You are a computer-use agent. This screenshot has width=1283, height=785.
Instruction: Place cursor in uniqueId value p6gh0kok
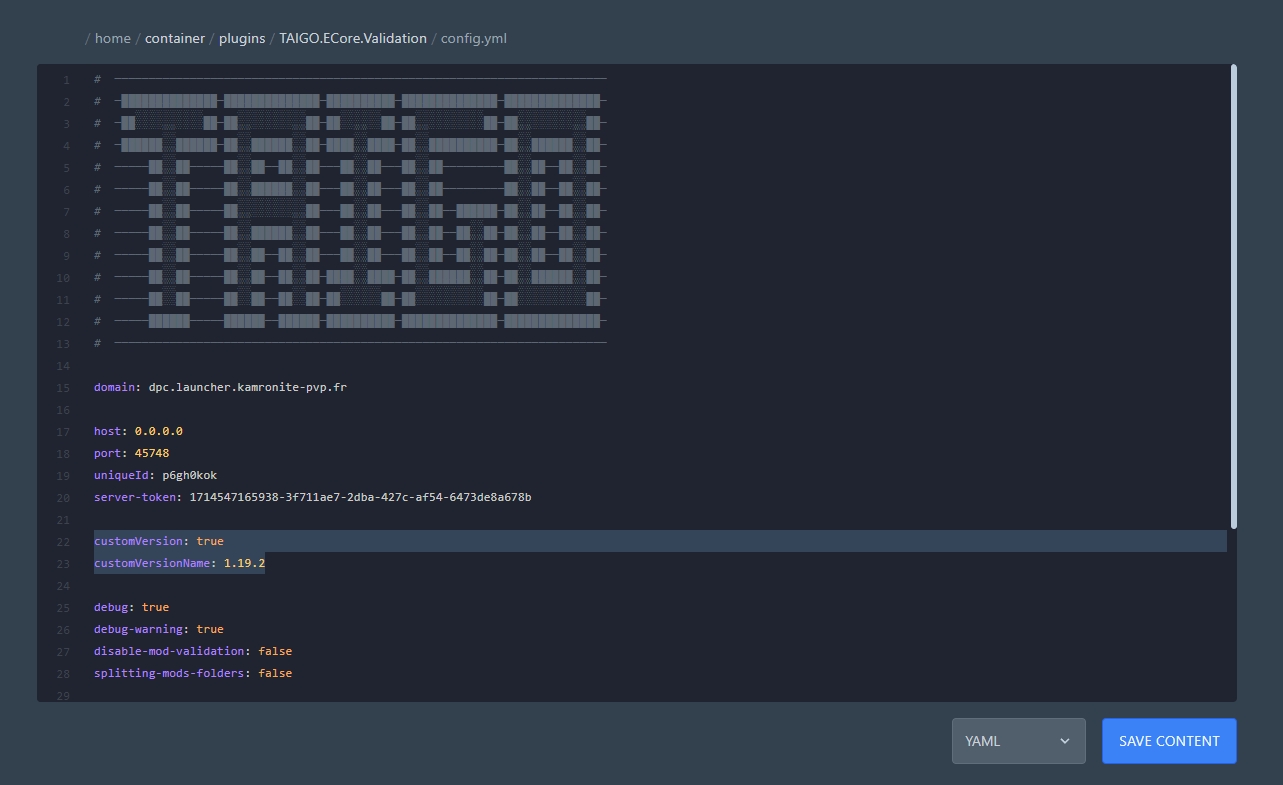(x=189, y=475)
